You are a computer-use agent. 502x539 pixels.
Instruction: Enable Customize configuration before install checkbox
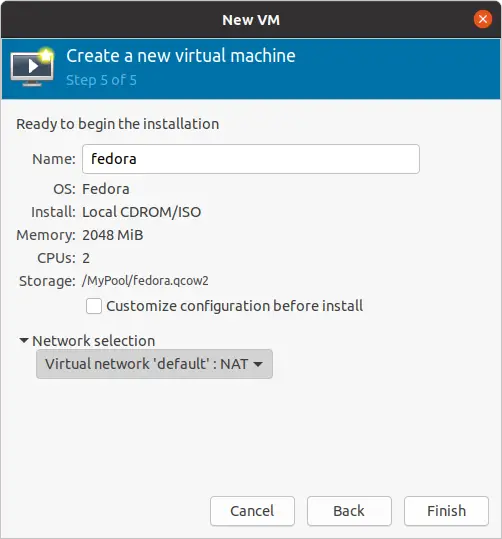click(94, 306)
